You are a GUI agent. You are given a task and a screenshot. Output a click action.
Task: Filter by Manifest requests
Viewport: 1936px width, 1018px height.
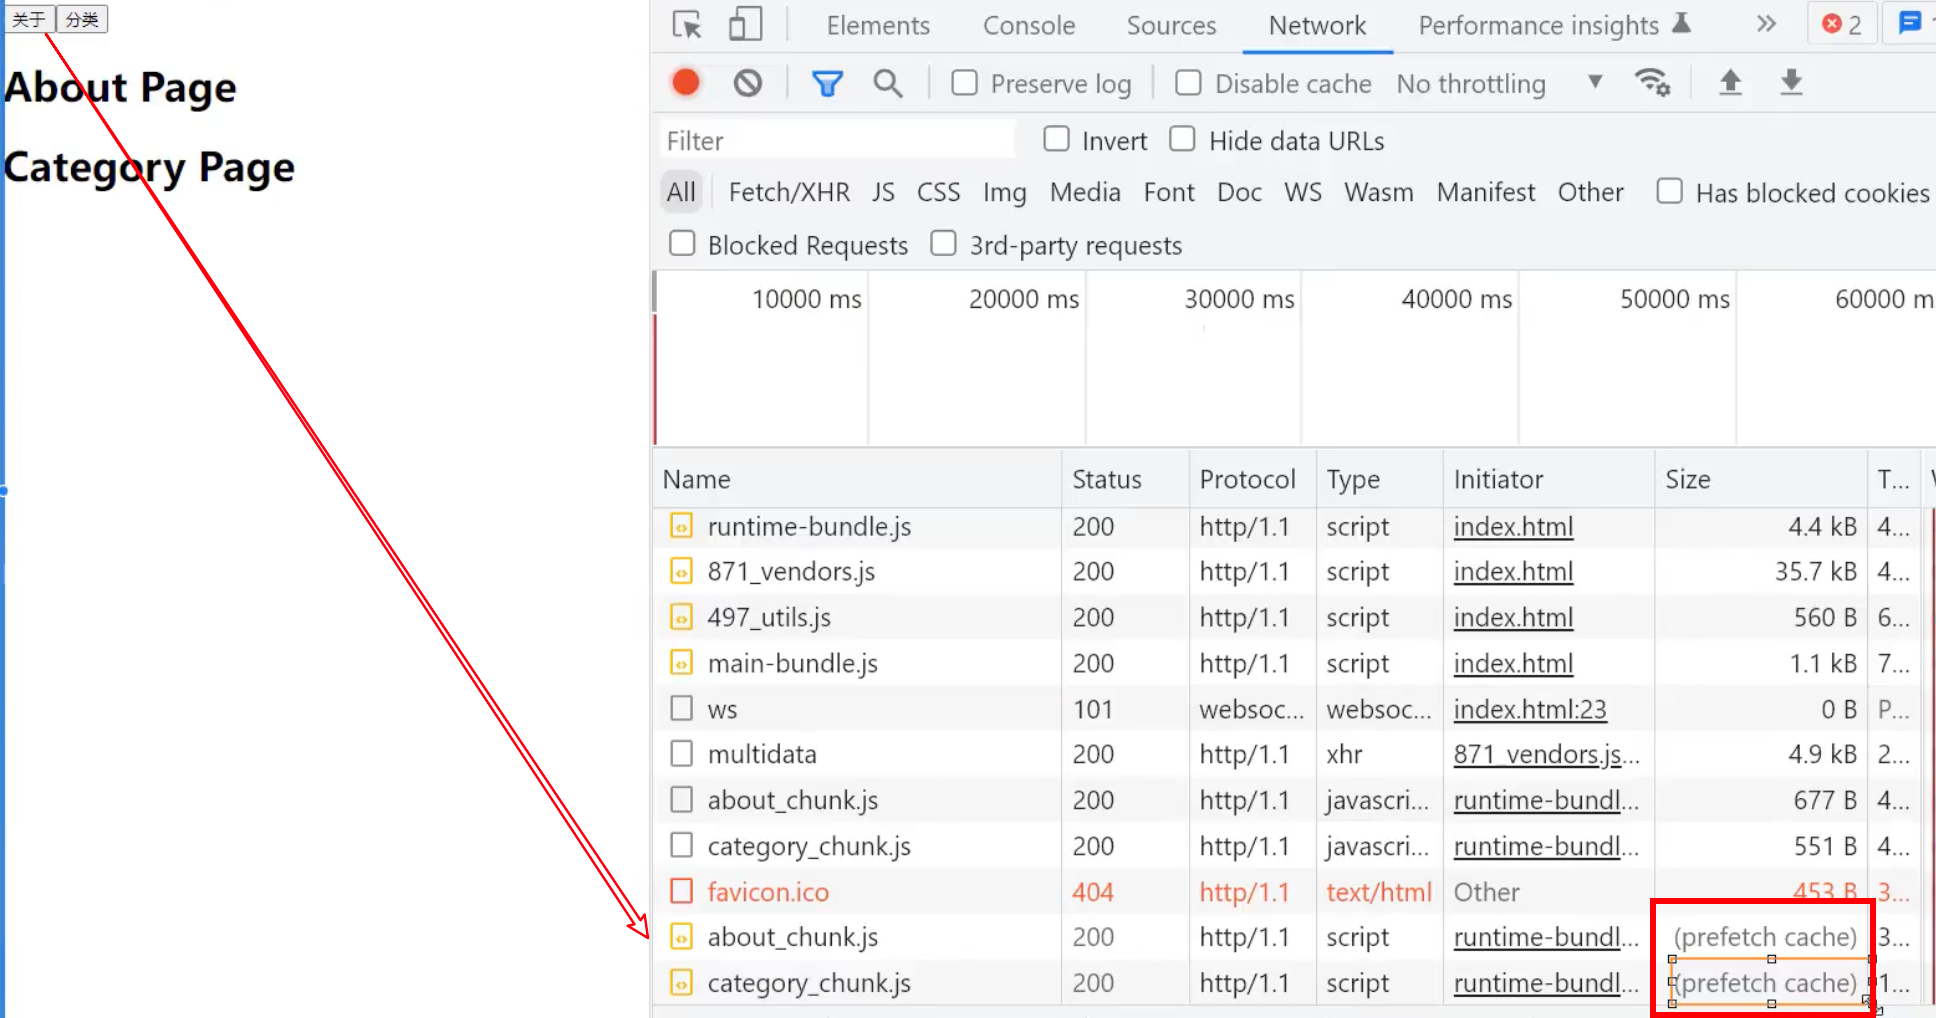[x=1485, y=192]
